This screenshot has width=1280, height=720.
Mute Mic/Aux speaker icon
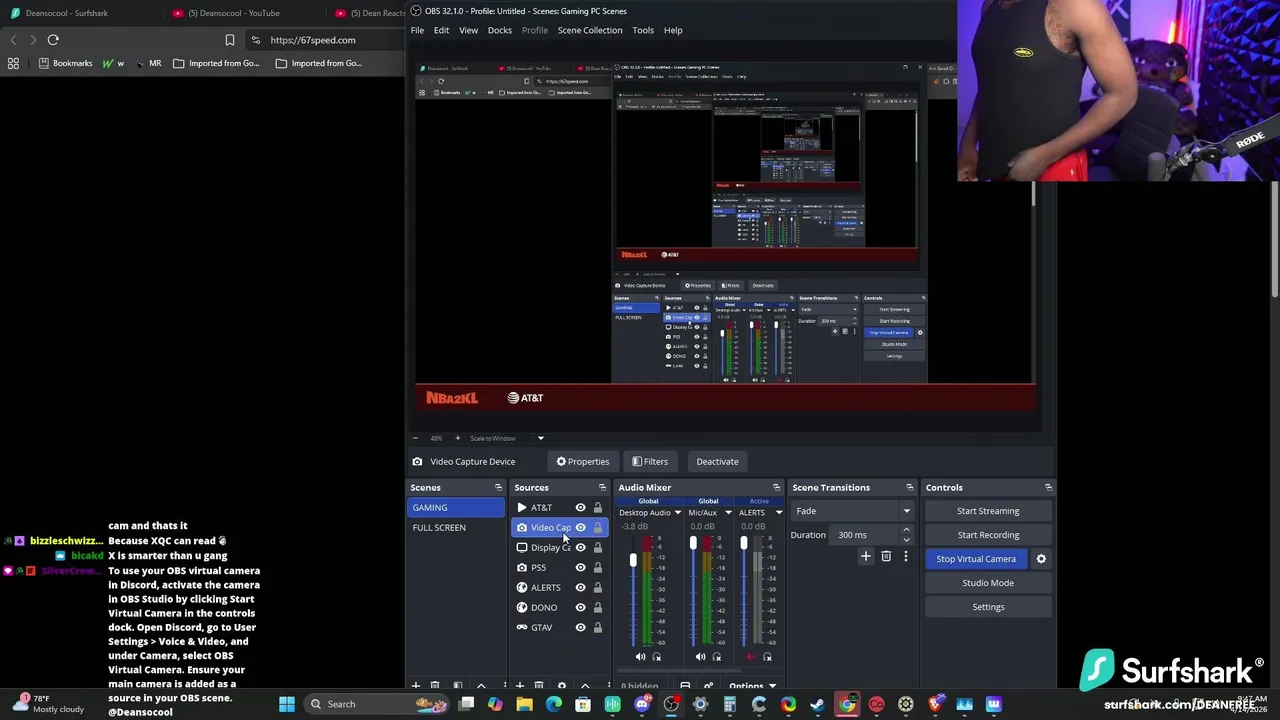tap(700, 657)
